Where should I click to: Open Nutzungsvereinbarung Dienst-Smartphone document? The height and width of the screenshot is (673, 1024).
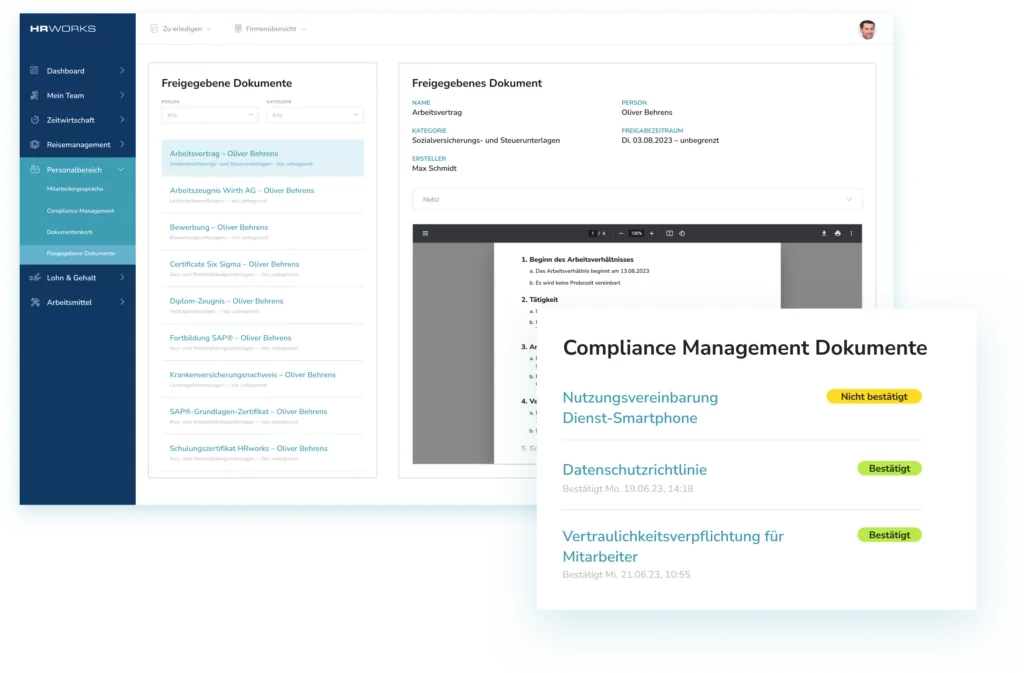point(640,407)
